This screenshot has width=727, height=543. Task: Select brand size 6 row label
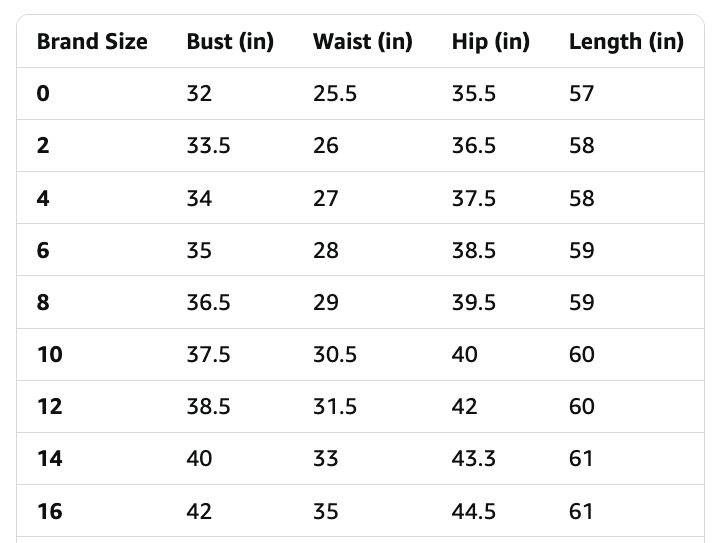pyautogui.click(x=43, y=250)
